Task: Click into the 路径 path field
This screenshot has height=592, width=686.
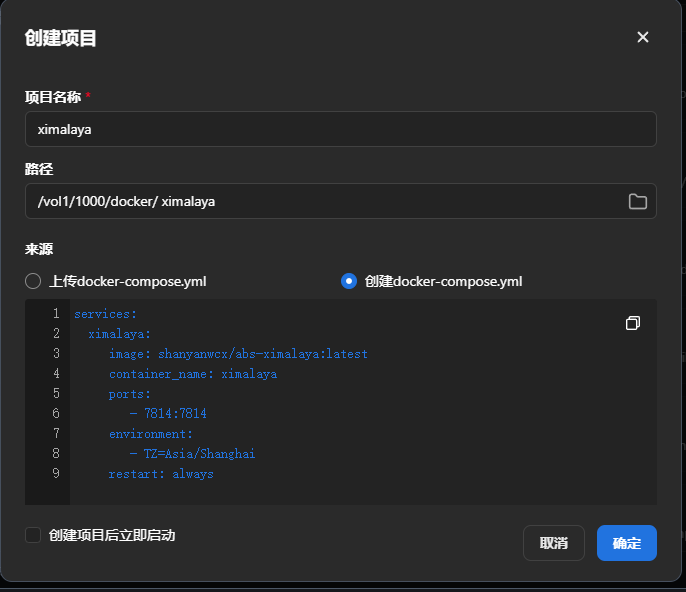Action: coord(320,201)
